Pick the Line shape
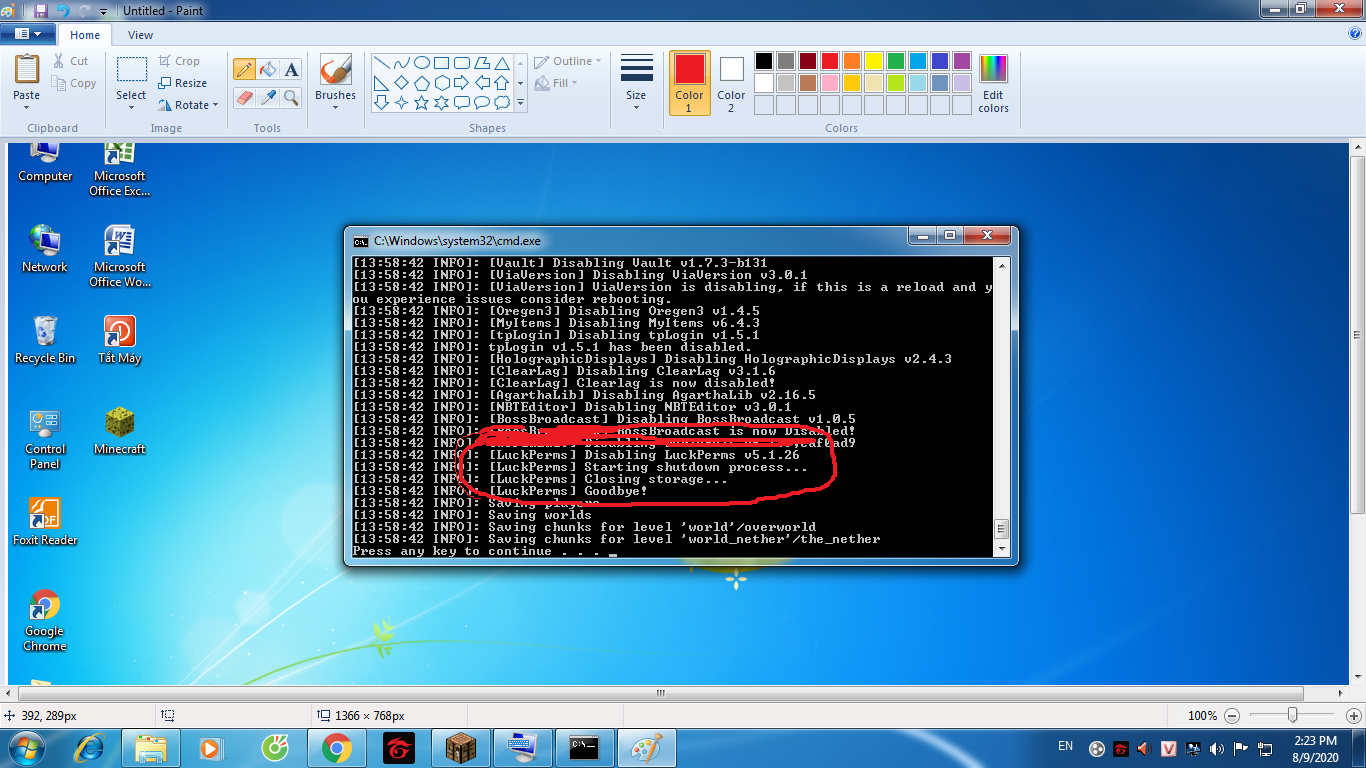 pos(381,62)
